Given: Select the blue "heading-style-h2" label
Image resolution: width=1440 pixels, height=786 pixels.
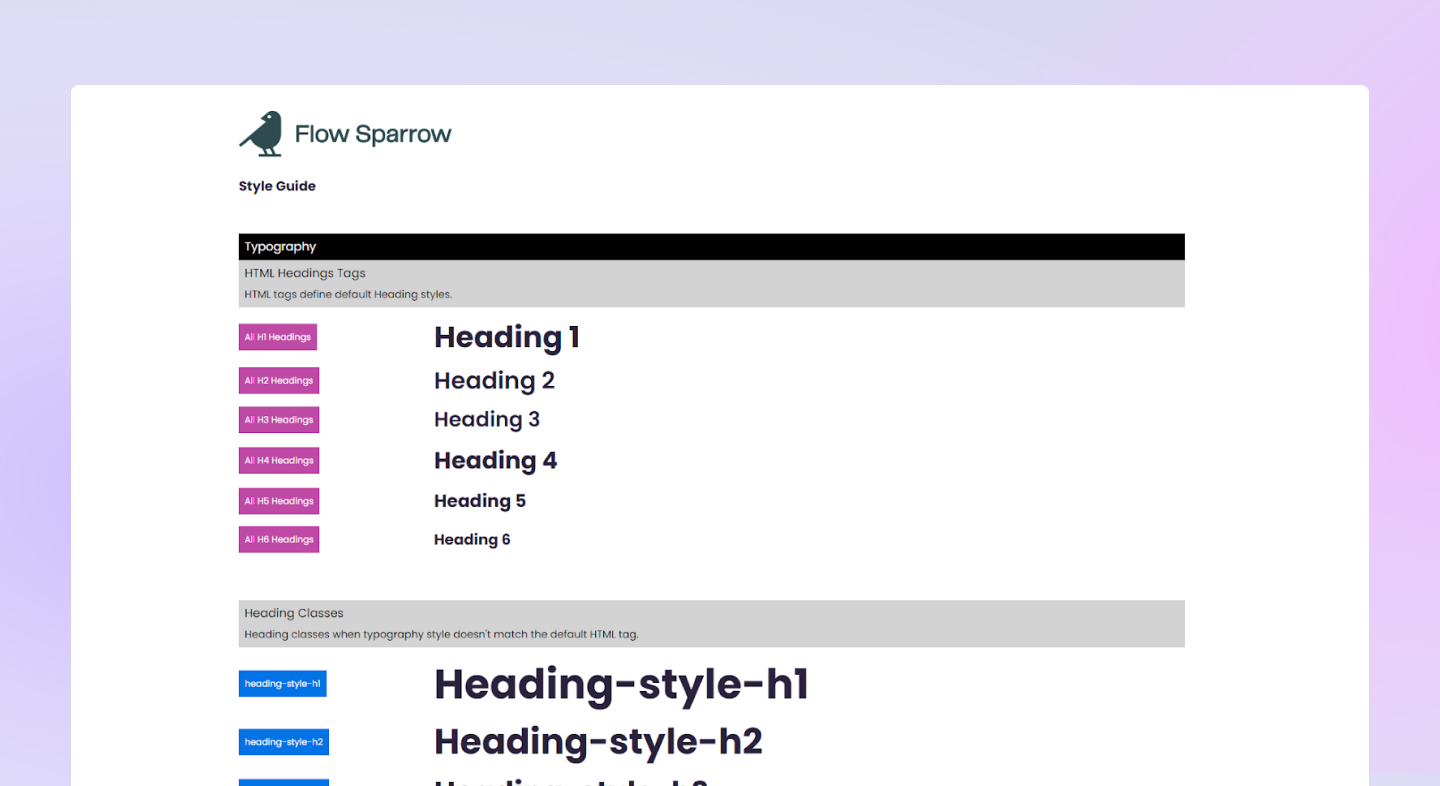Looking at the screenshot, I should (283, 741).
